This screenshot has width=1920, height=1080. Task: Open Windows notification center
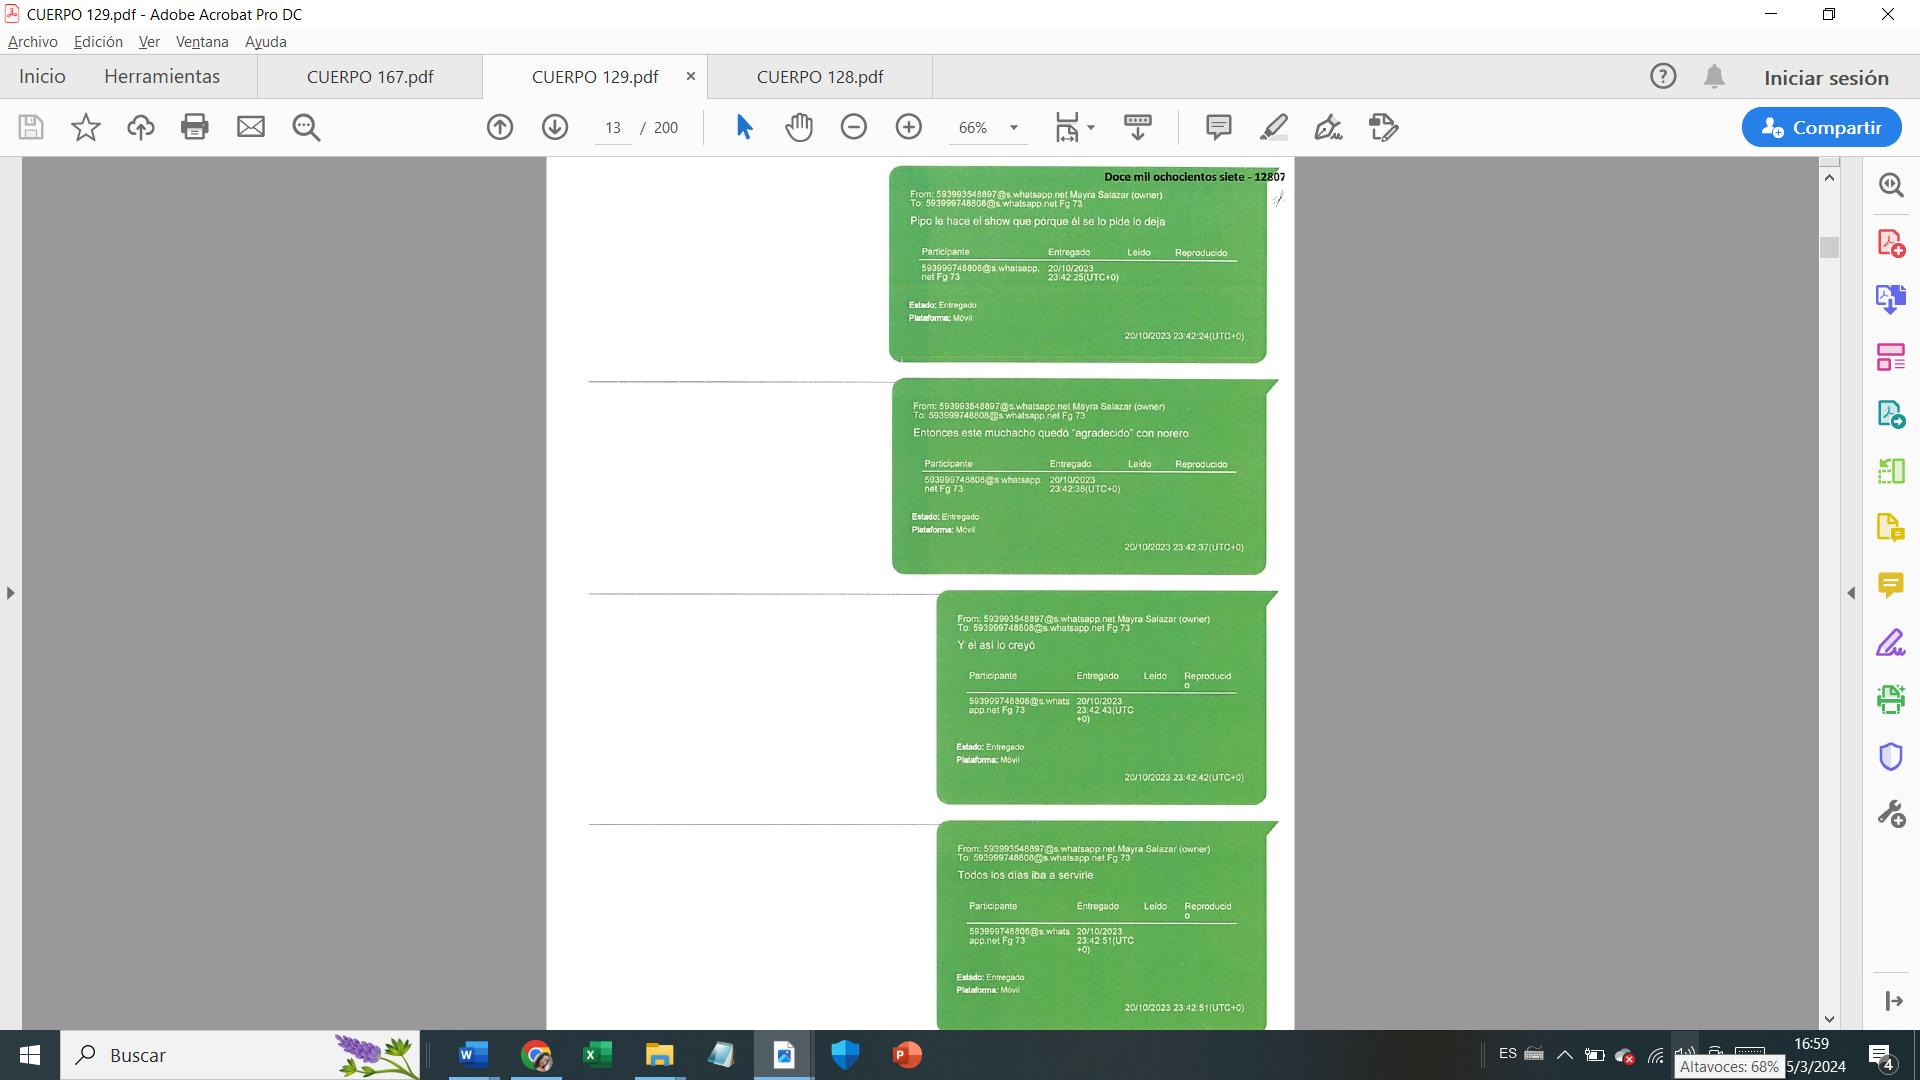point(1883,1056)
